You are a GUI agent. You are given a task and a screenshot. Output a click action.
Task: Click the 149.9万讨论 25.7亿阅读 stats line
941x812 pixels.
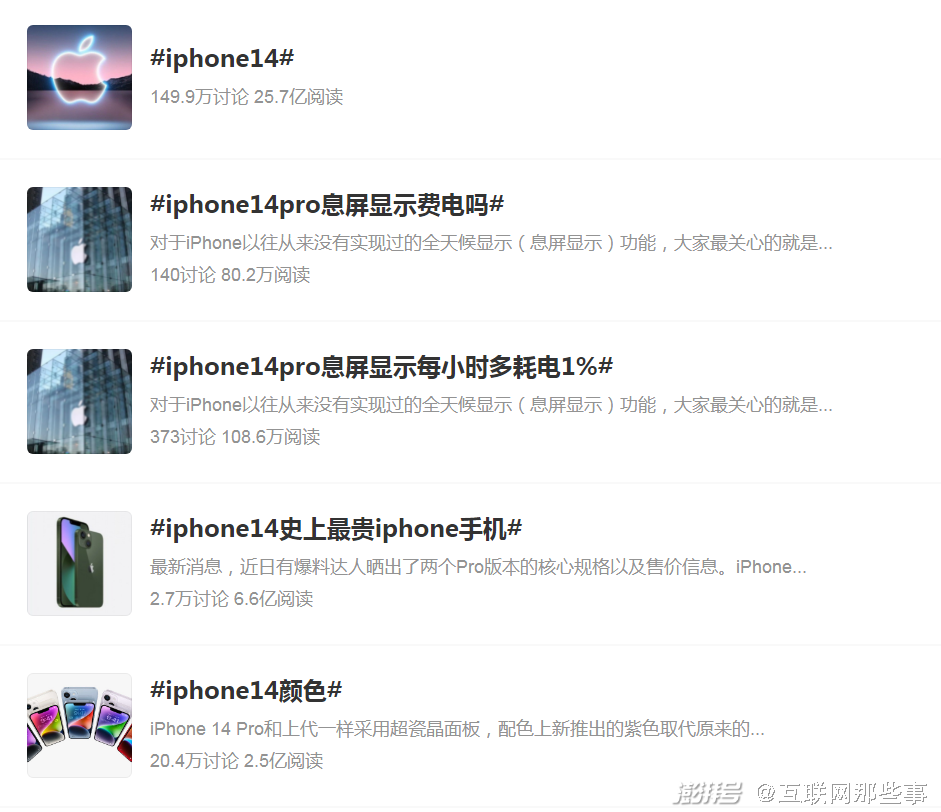coord(247,97)
